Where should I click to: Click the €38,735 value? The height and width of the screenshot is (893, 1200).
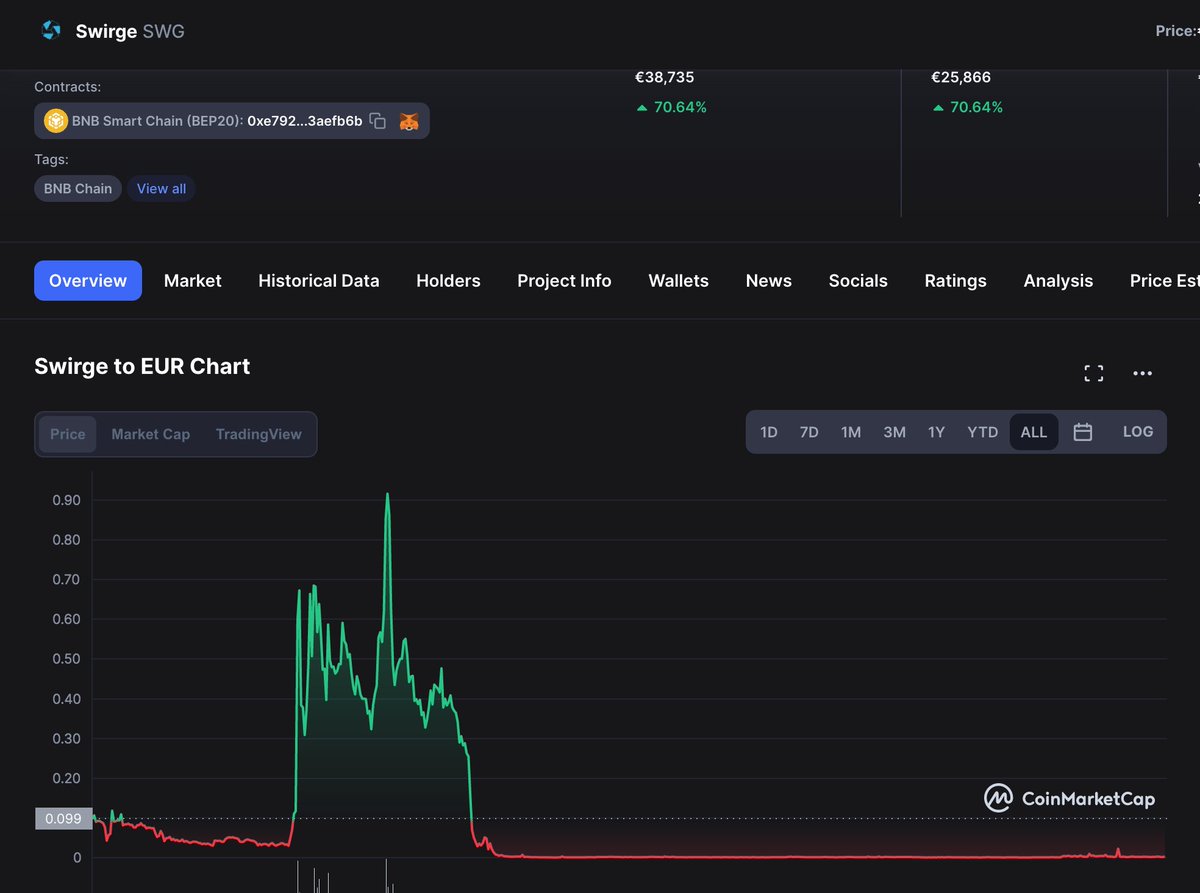click(x=664, y=77)
